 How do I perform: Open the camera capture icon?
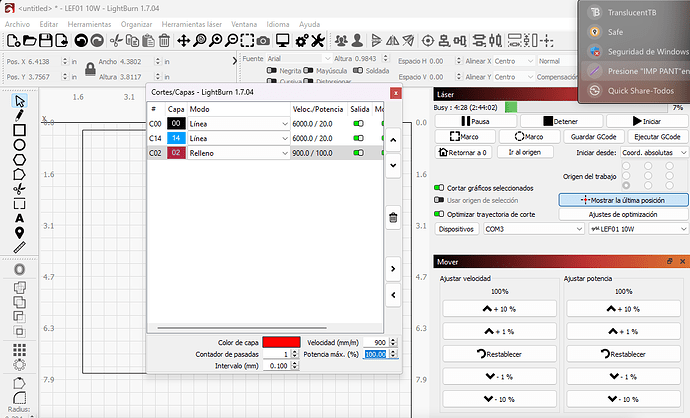[x=263, y=41]
